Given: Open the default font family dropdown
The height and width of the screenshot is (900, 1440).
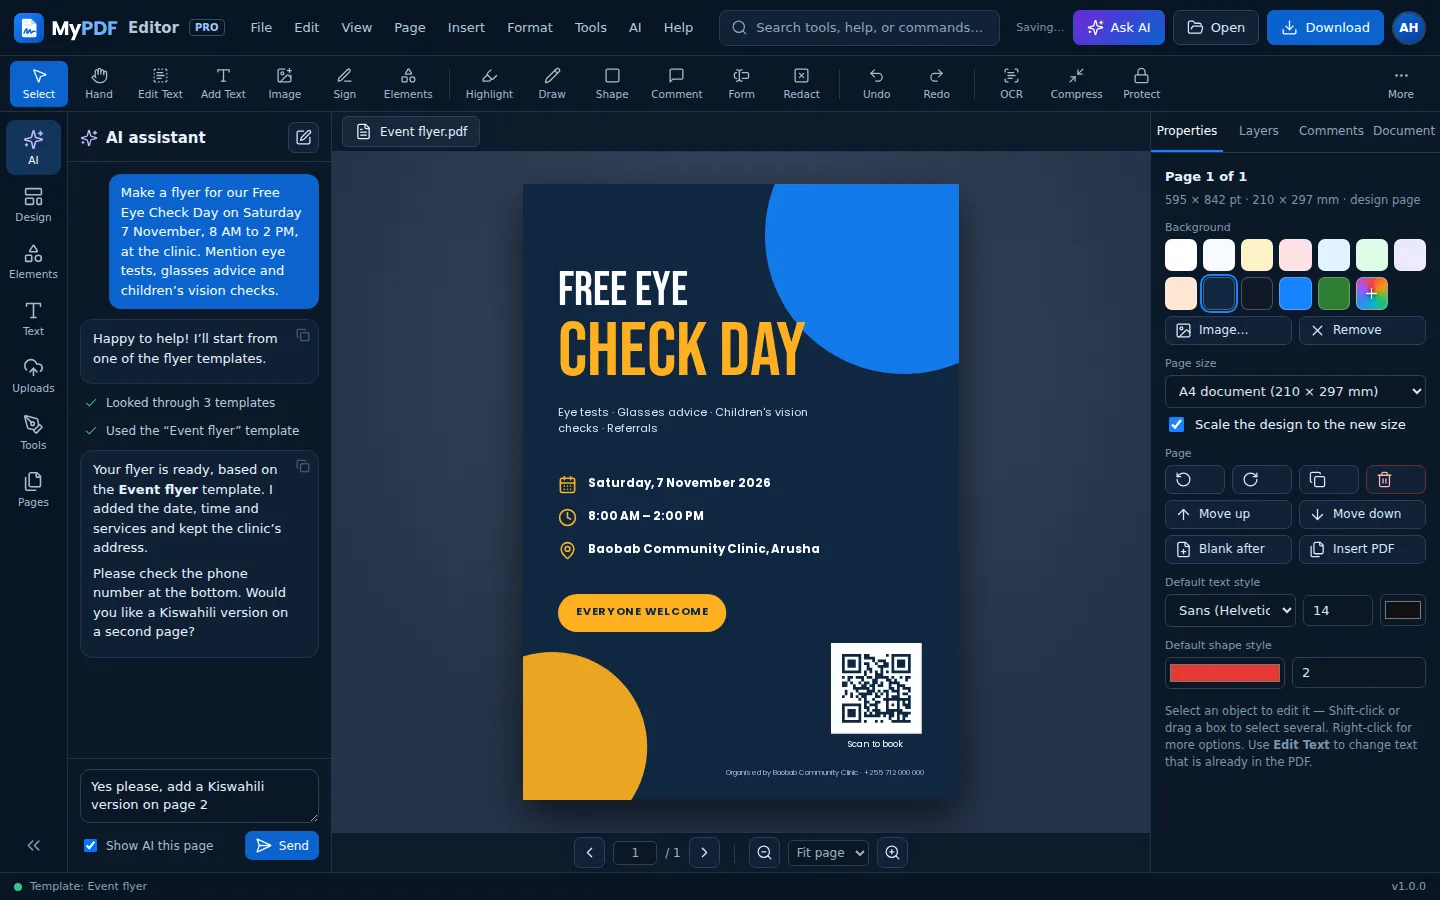Looking at the screenshot, I should click(1230, 610).
